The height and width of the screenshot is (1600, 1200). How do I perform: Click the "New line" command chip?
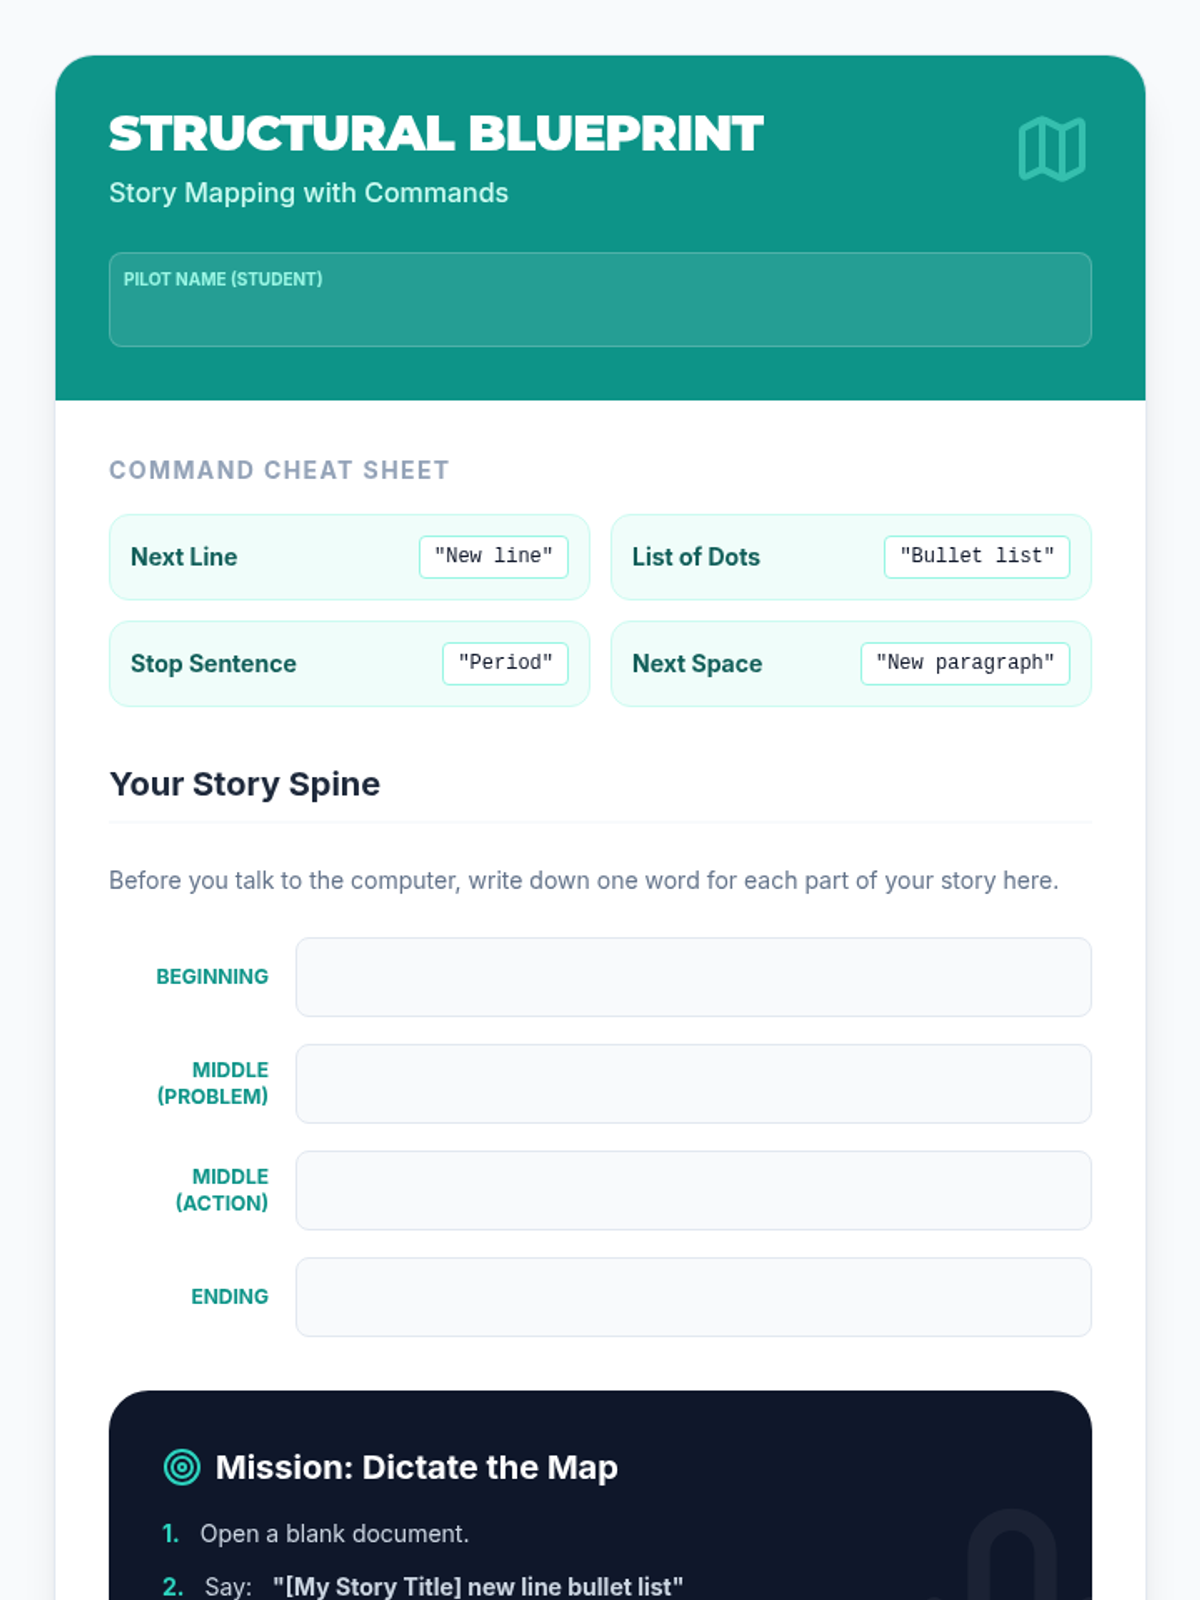(x=494, y=557)
